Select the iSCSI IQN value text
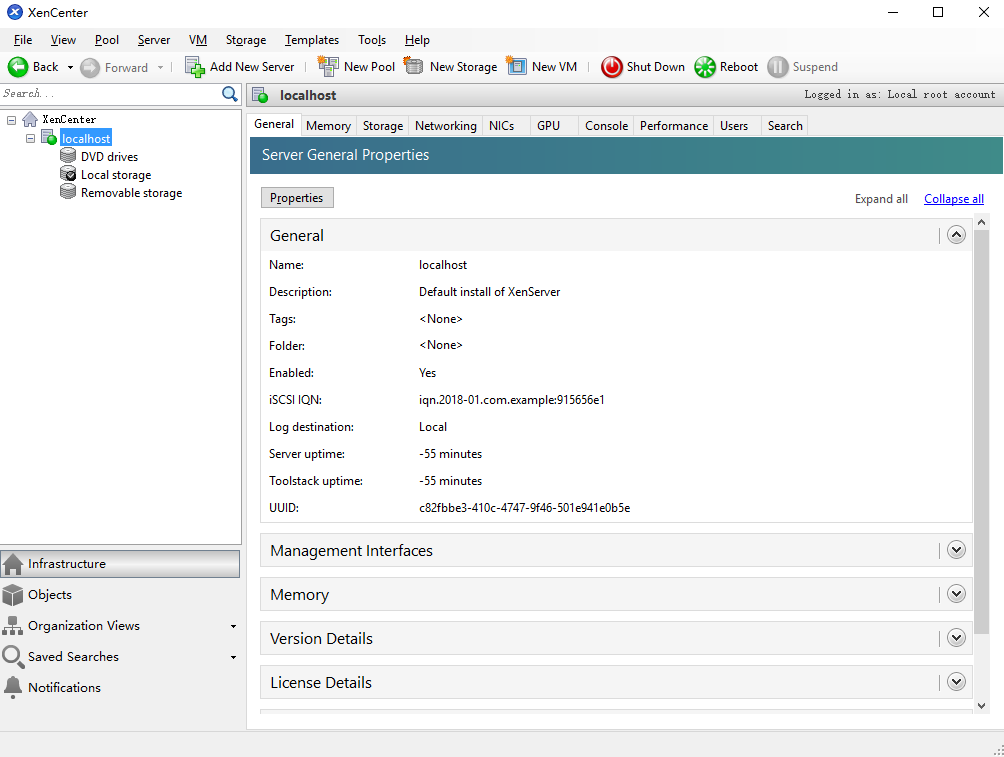Screen dimensions: 1004x757 512,400
